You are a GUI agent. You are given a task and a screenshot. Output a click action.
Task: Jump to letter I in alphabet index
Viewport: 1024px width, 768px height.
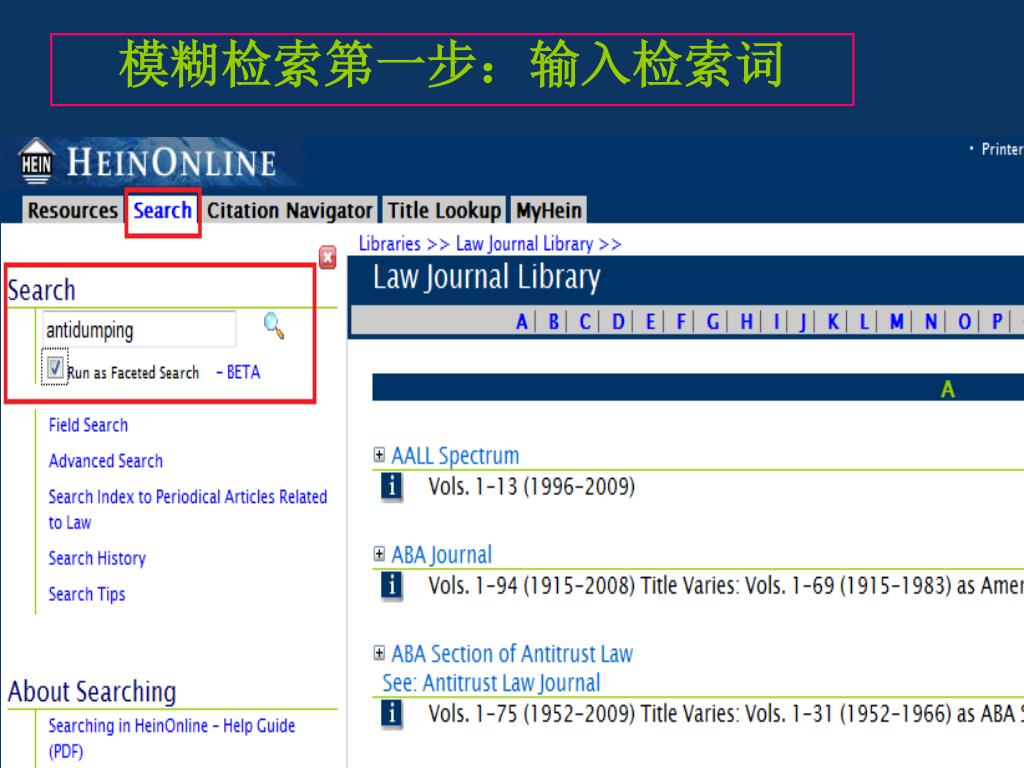(776, 321)
